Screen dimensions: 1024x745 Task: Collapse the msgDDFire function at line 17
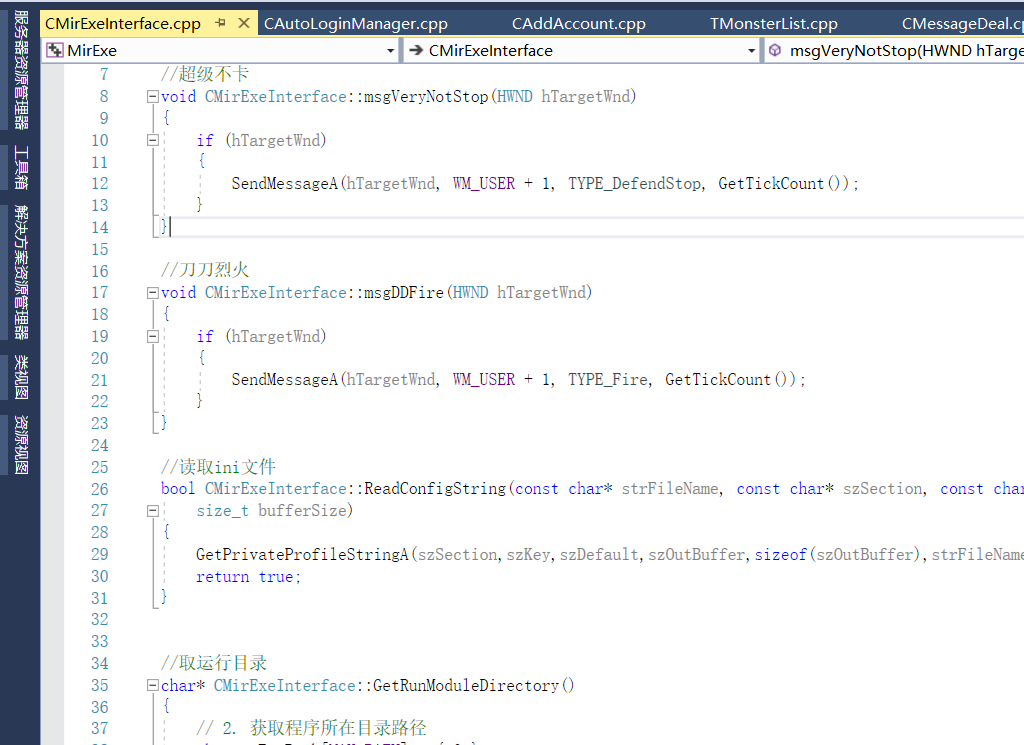(152, 293)
